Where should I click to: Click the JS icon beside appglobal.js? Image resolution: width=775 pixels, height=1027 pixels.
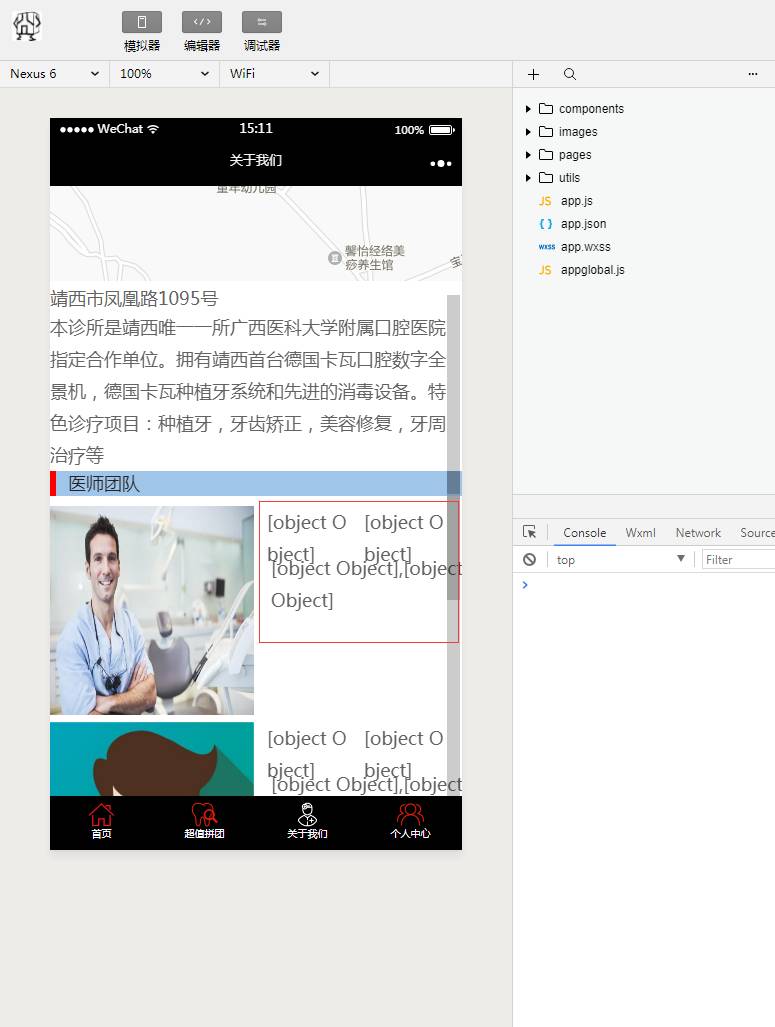pyautogui.click(x=545, y=270)
